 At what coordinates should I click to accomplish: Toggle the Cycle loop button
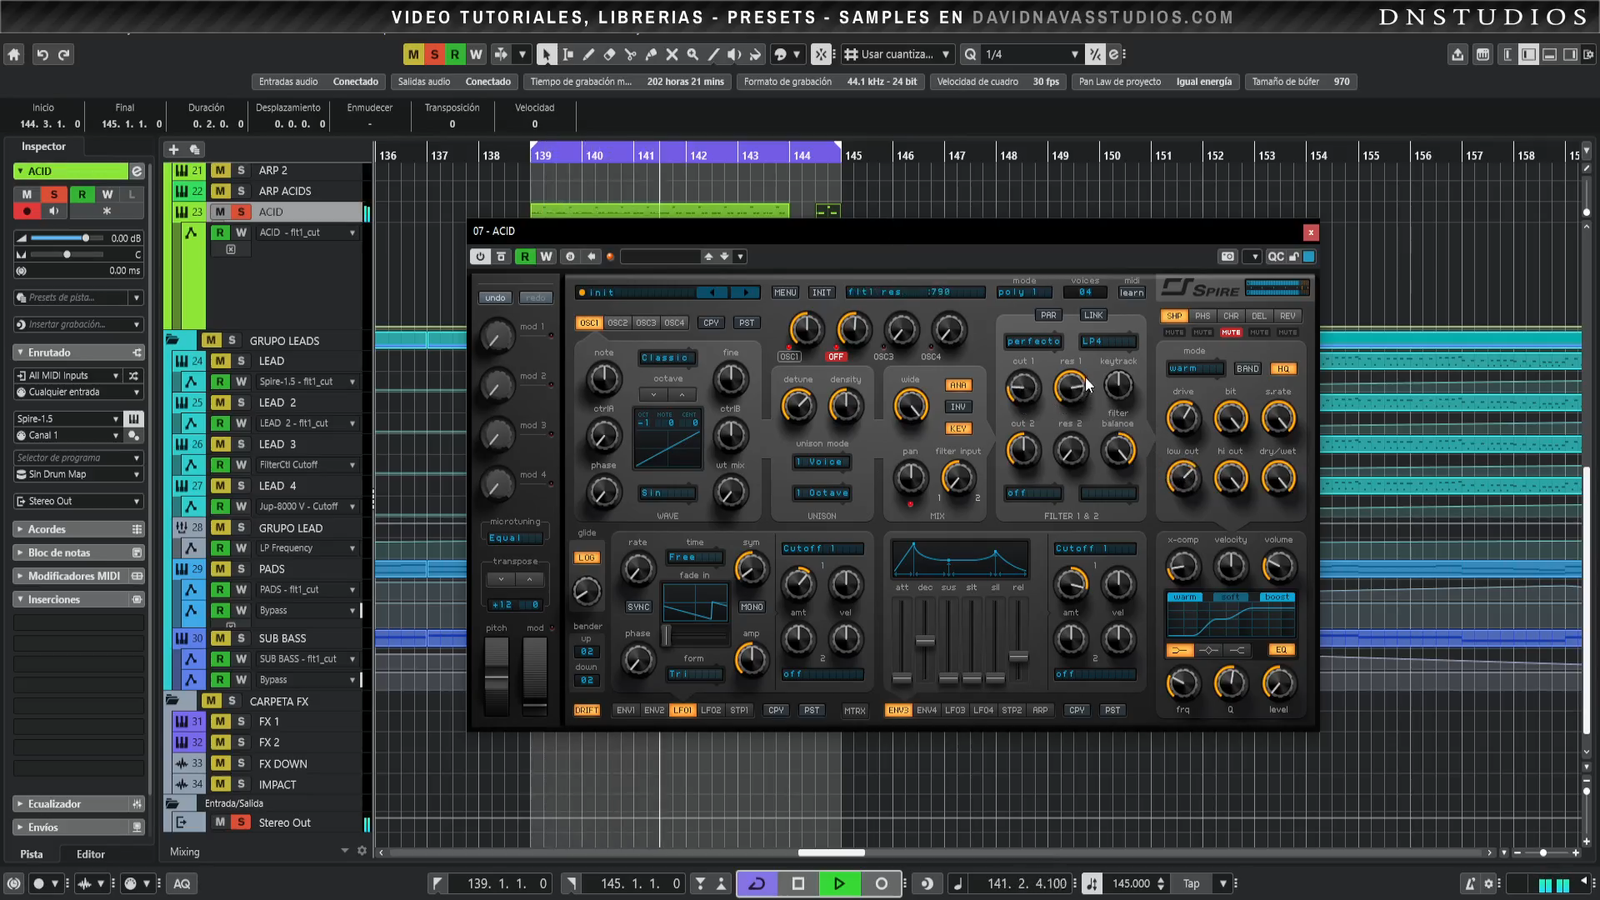coord(757,883)
